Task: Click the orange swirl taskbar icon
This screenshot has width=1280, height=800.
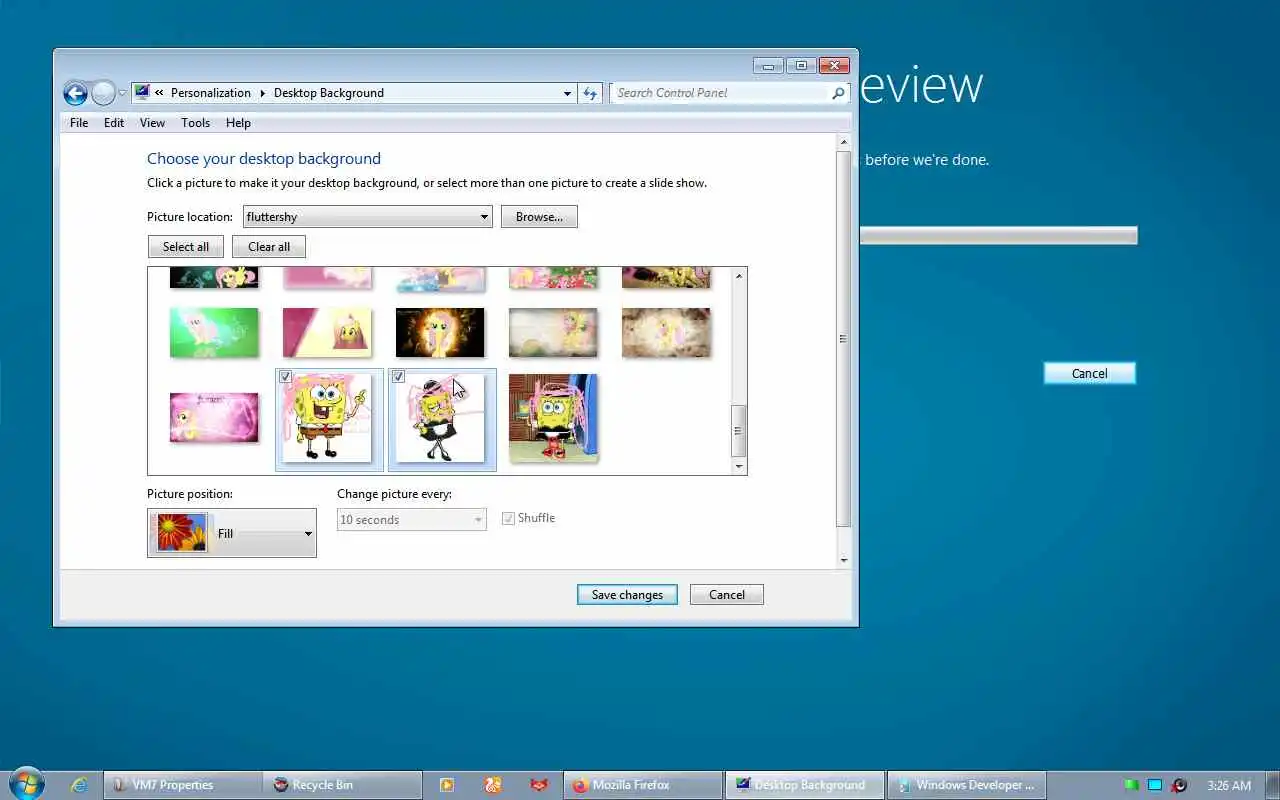Action: (493, 785)
